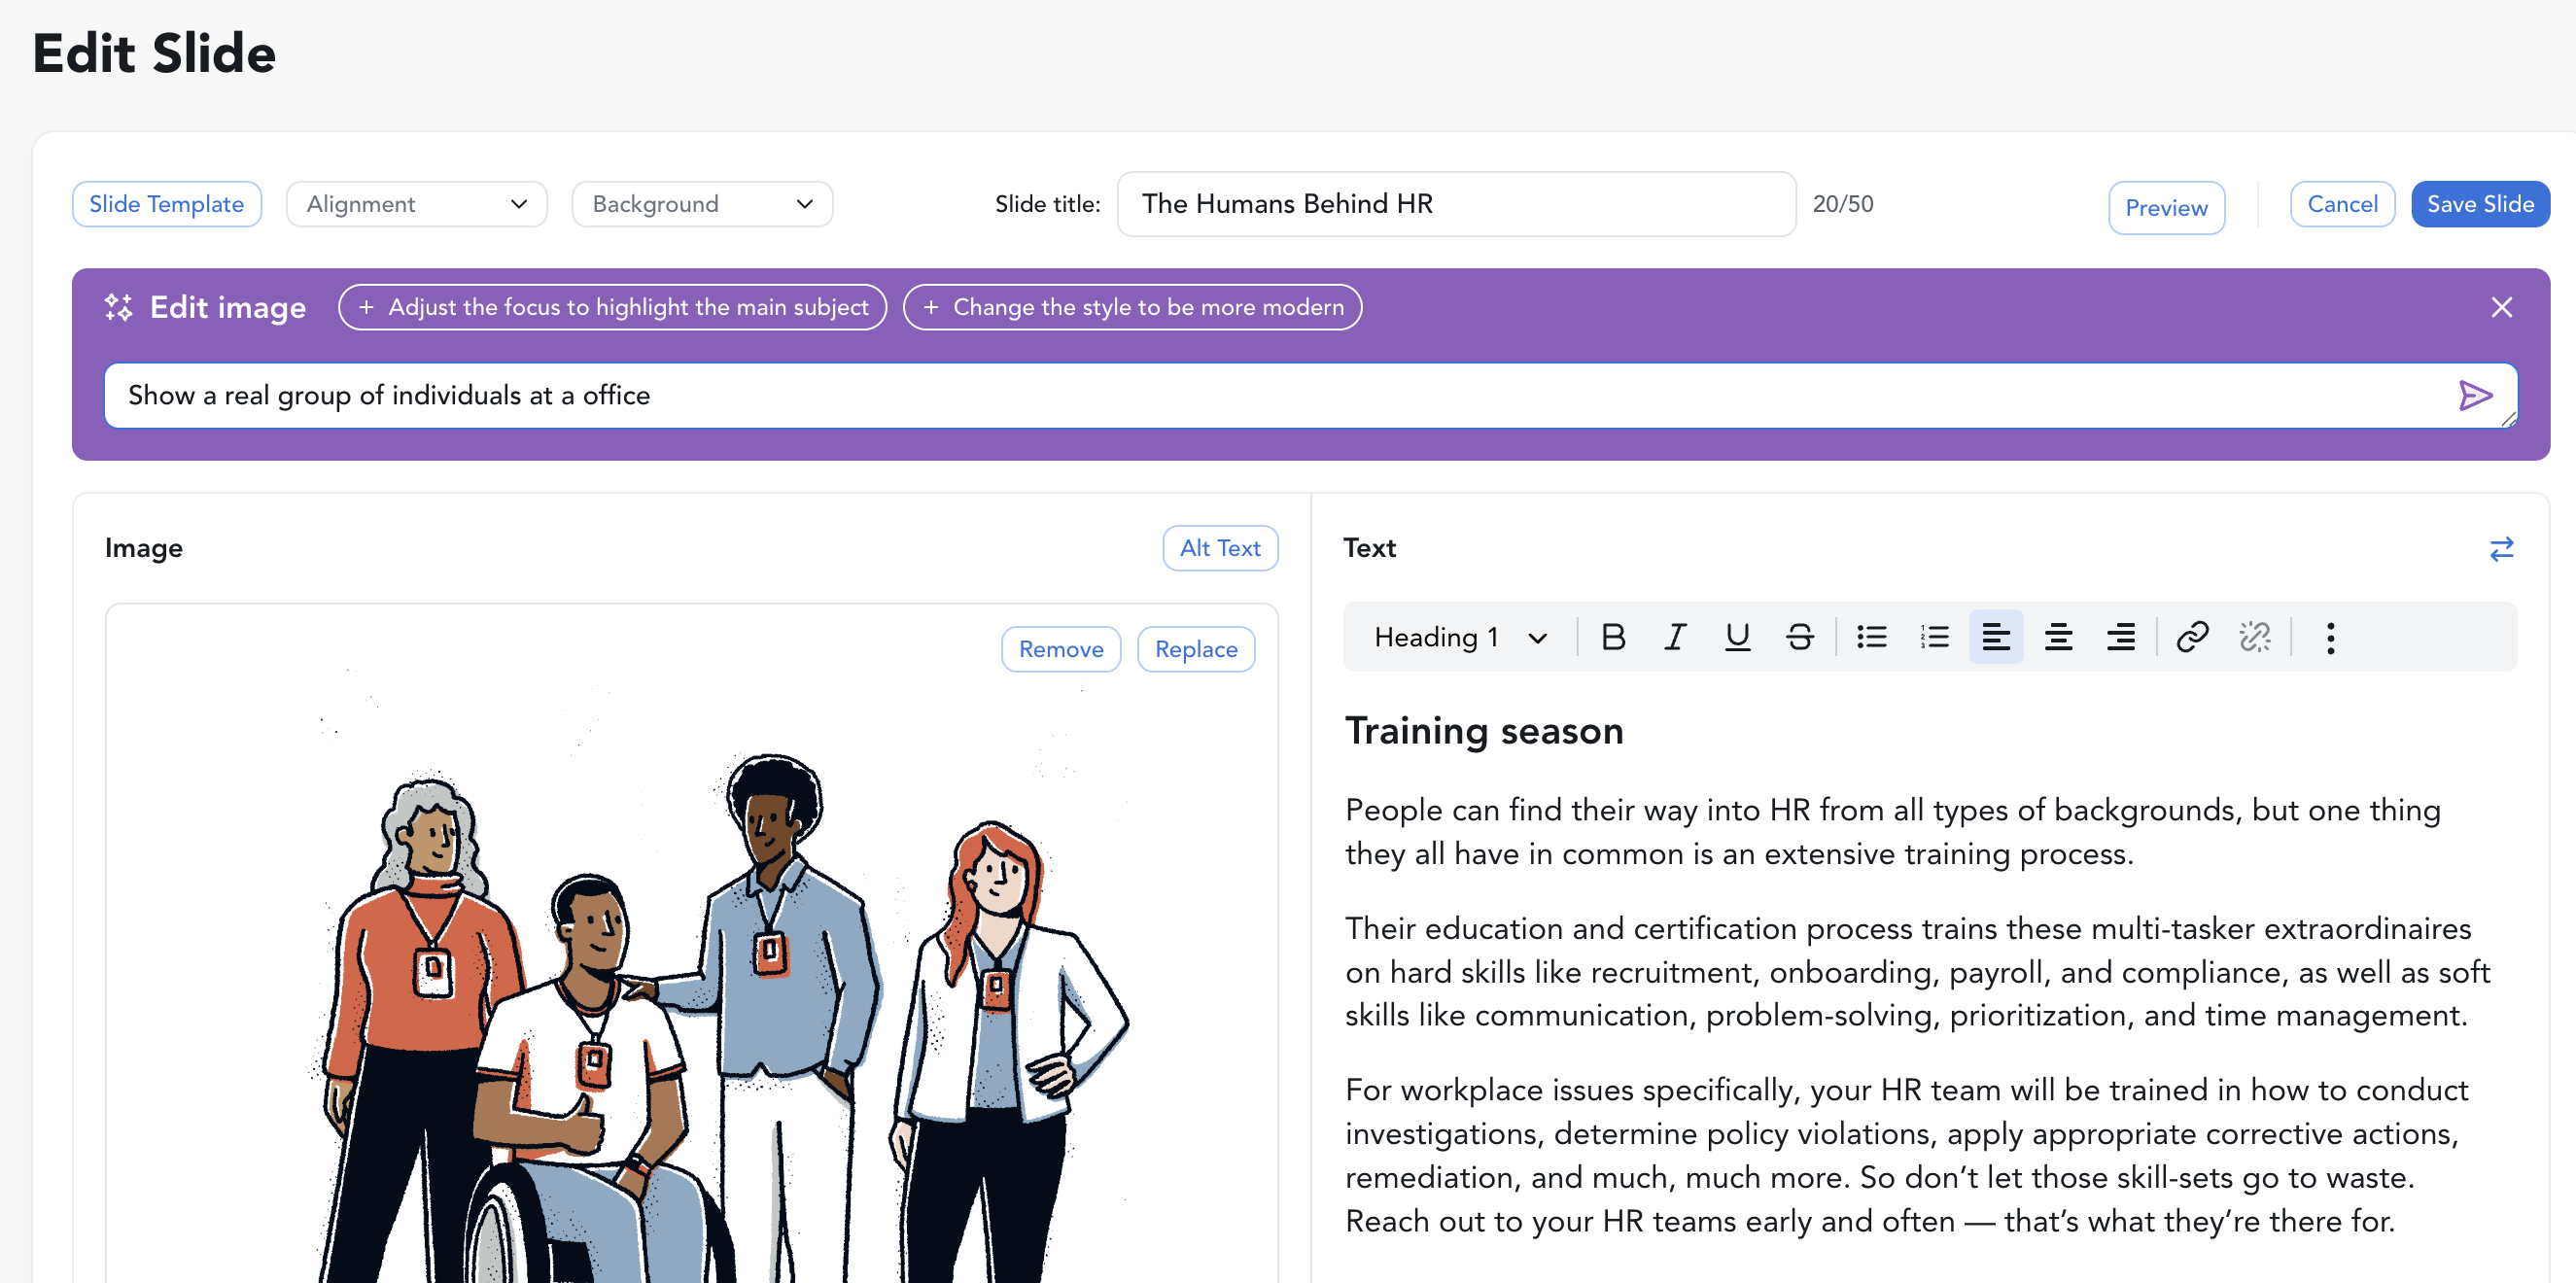Image resolution: width=2576 pixels, height=1283 pixels.
Task: Open the Heading 1 style dropdown
Action: click(1459, 637)
